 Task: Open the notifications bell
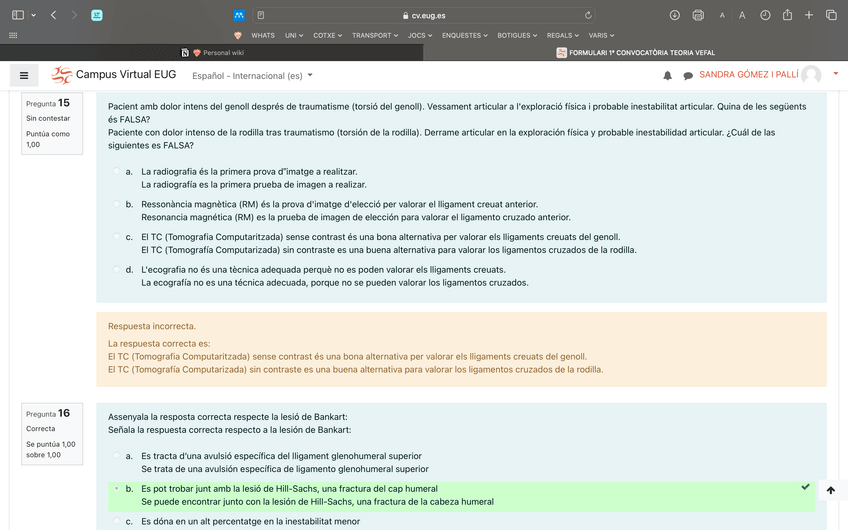[668, 76]
